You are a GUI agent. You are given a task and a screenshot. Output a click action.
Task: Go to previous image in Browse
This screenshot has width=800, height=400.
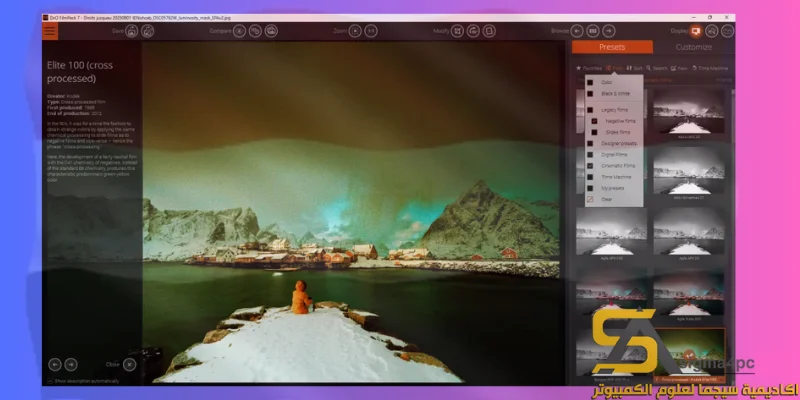(577, 31)
